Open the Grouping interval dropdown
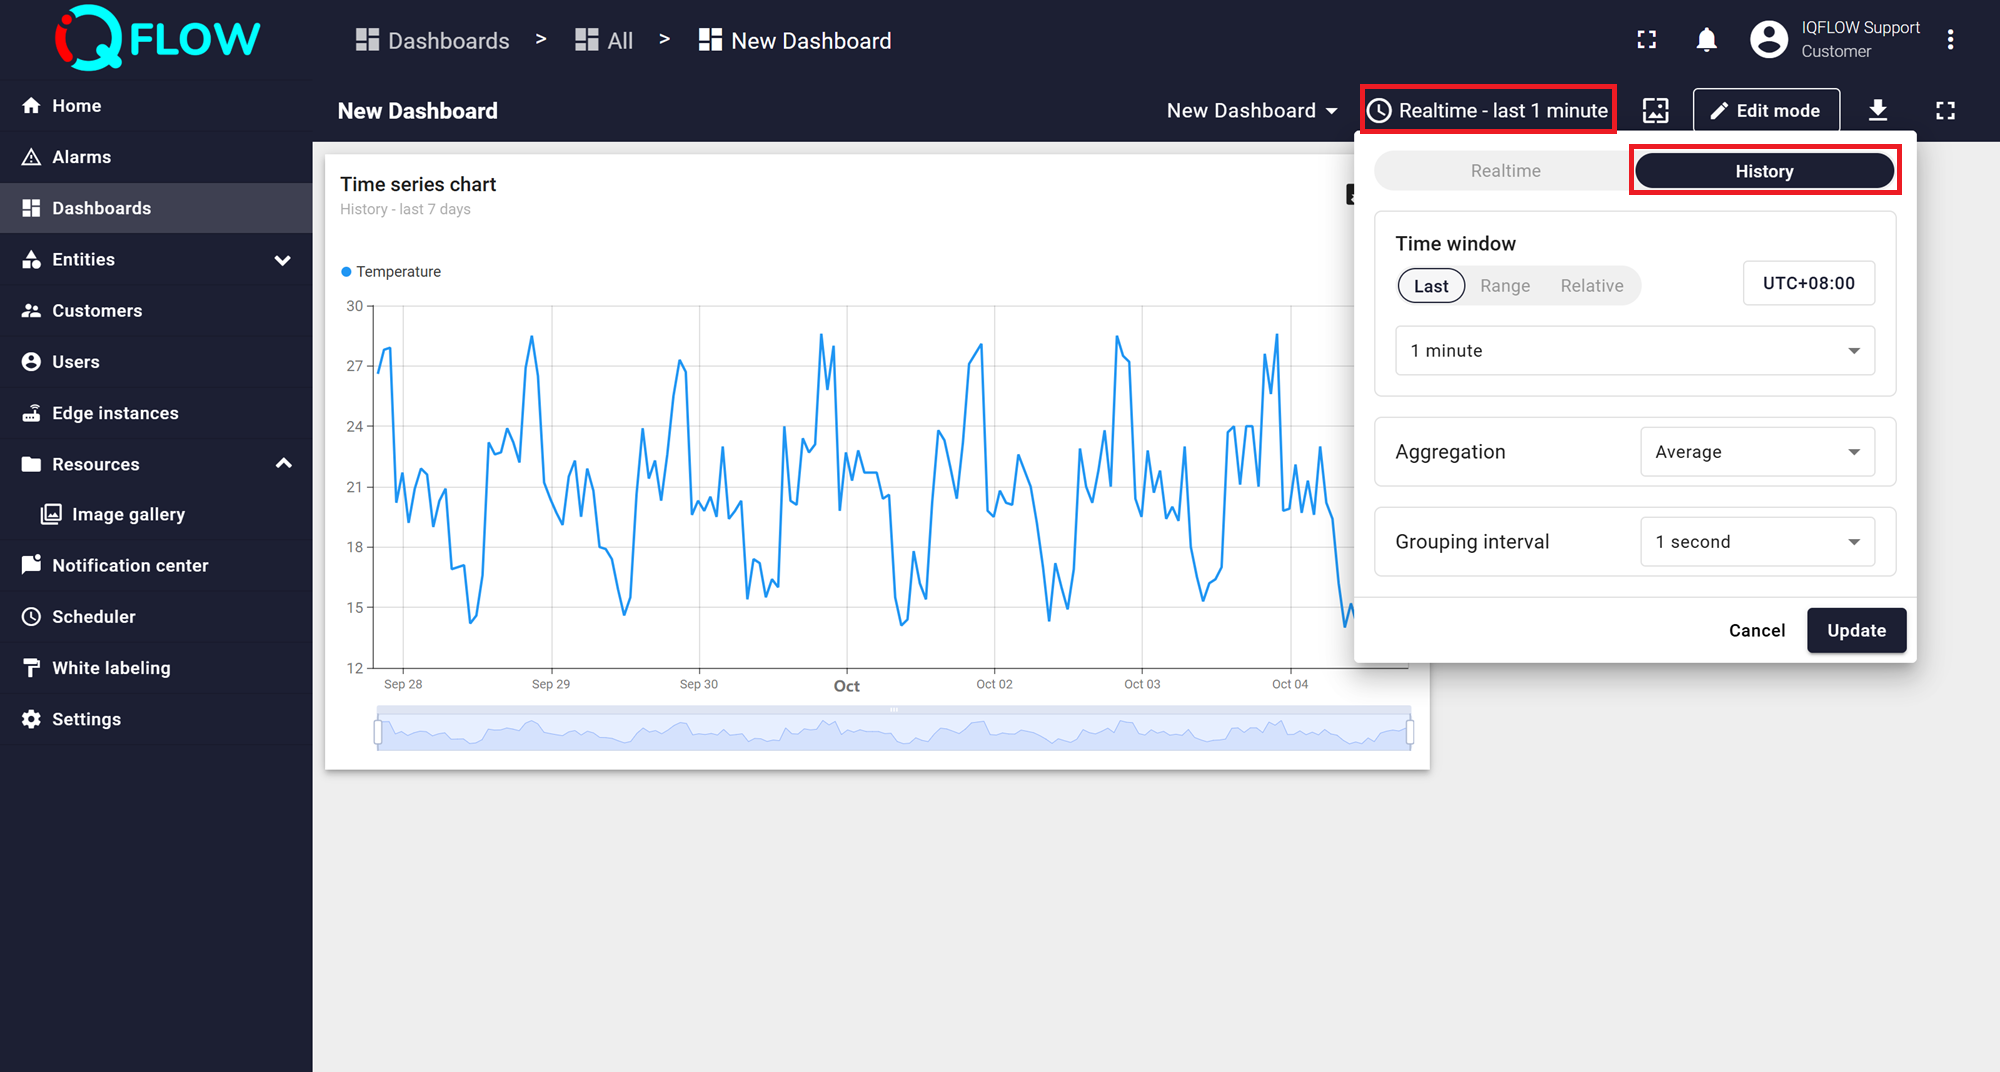This screenshot has width=2000, height=1072. 1756,542
